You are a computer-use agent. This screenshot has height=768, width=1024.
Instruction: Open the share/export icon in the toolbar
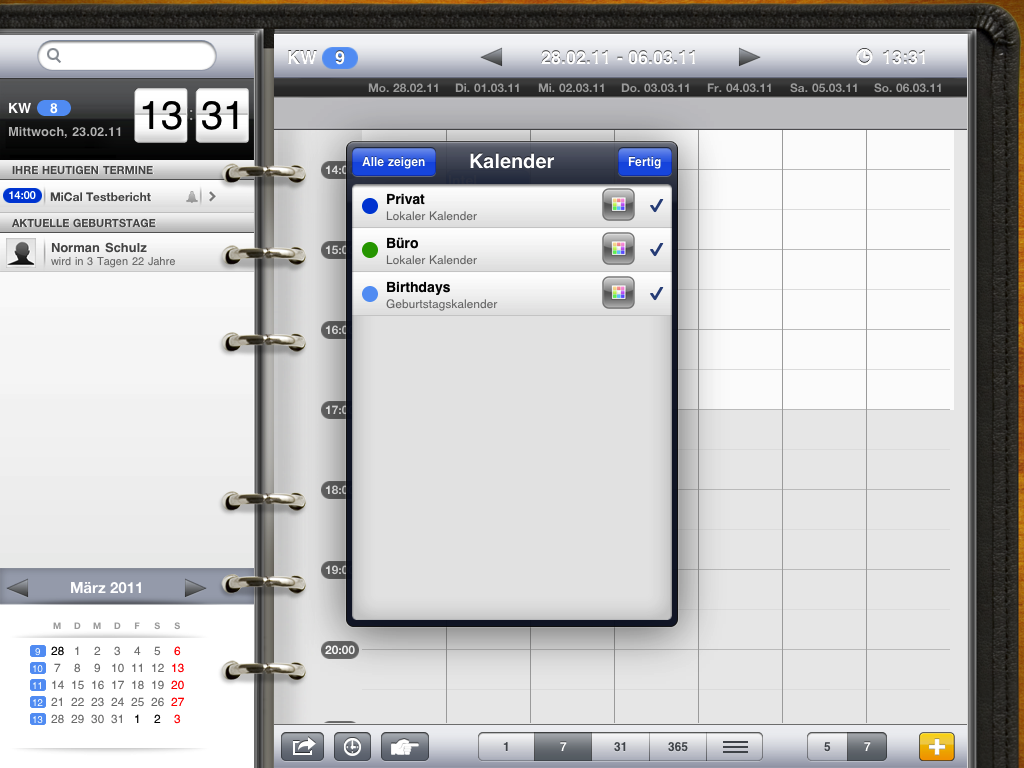coord(302,746)
